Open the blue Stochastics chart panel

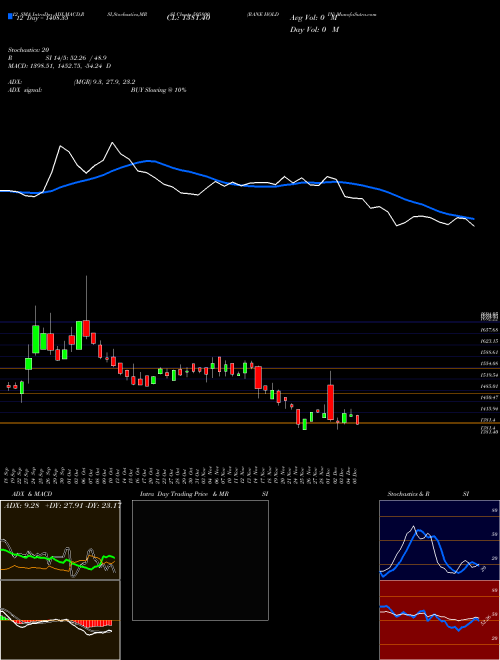click(x=439, y=540)
